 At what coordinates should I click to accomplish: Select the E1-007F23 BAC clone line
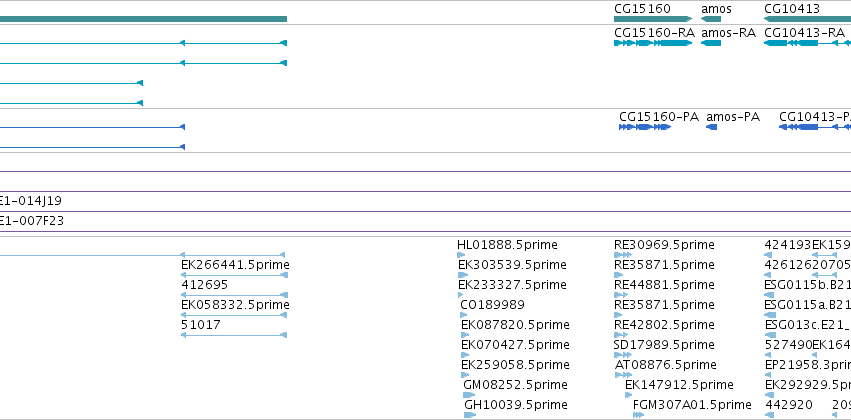point(426,232)
